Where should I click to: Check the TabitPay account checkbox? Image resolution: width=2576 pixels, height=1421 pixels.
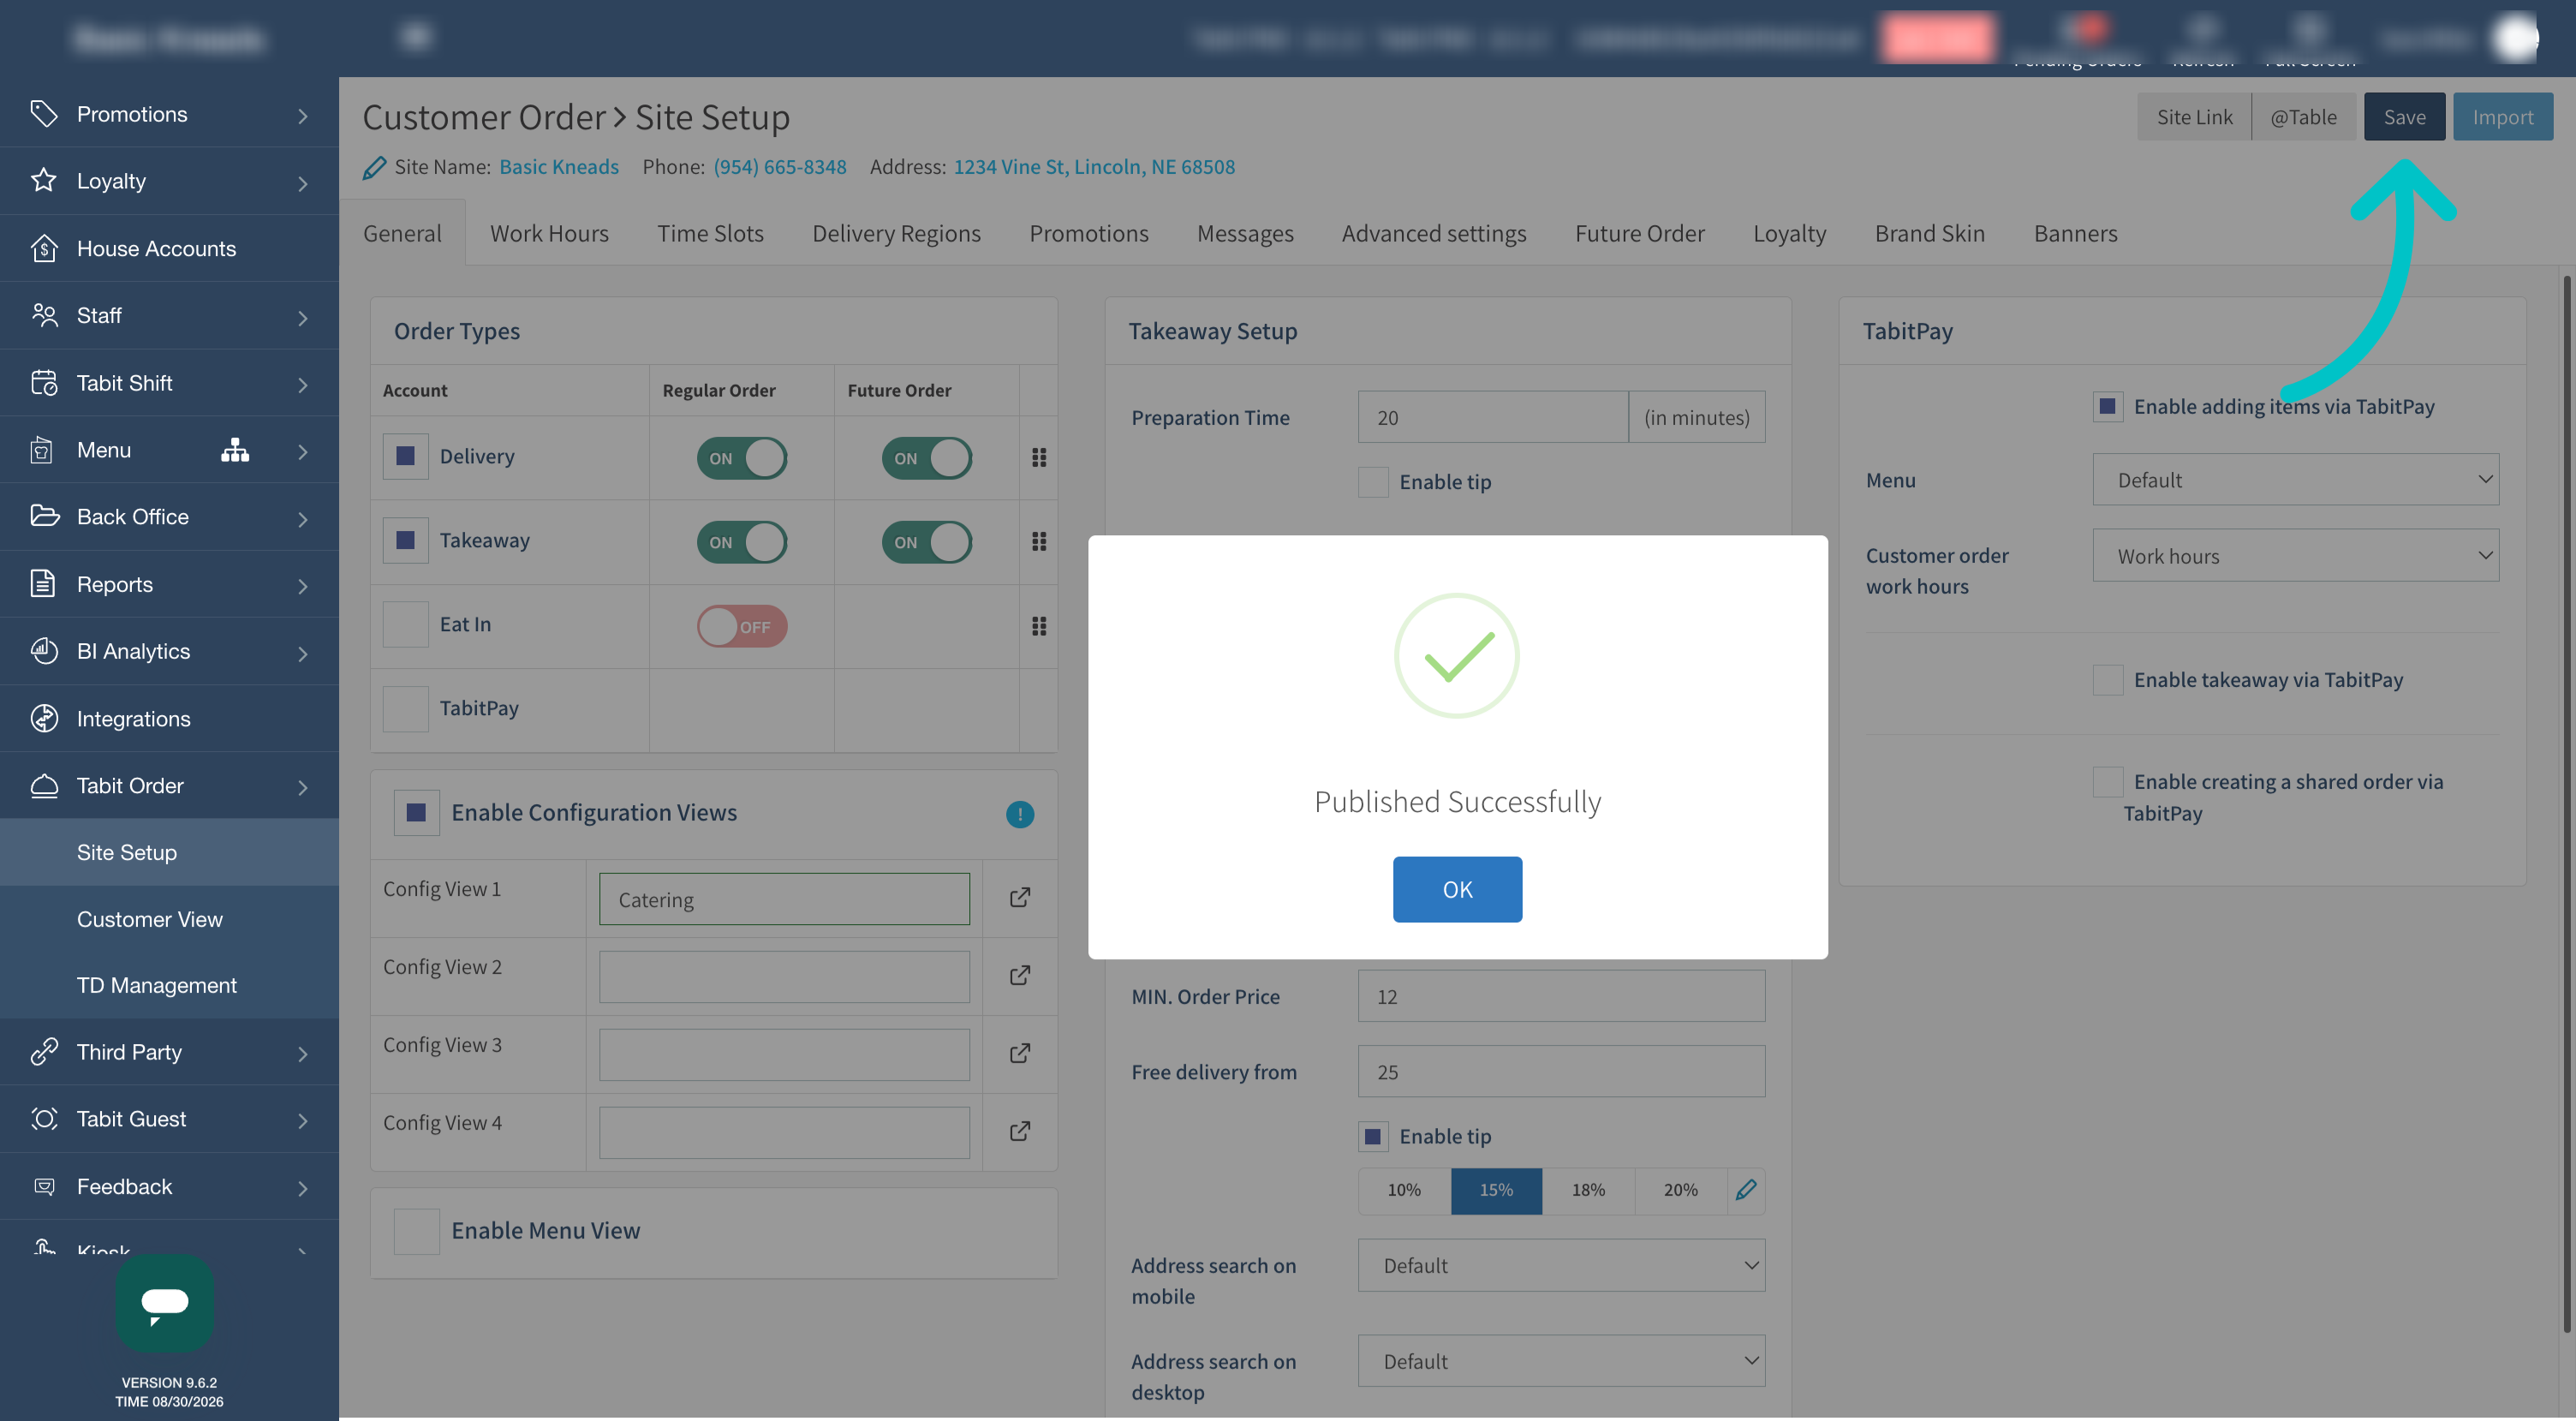pos(405,708)
